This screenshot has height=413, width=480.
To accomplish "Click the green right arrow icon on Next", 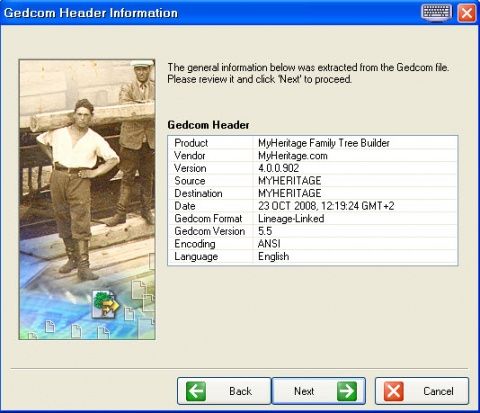I will tap(347, 391).
